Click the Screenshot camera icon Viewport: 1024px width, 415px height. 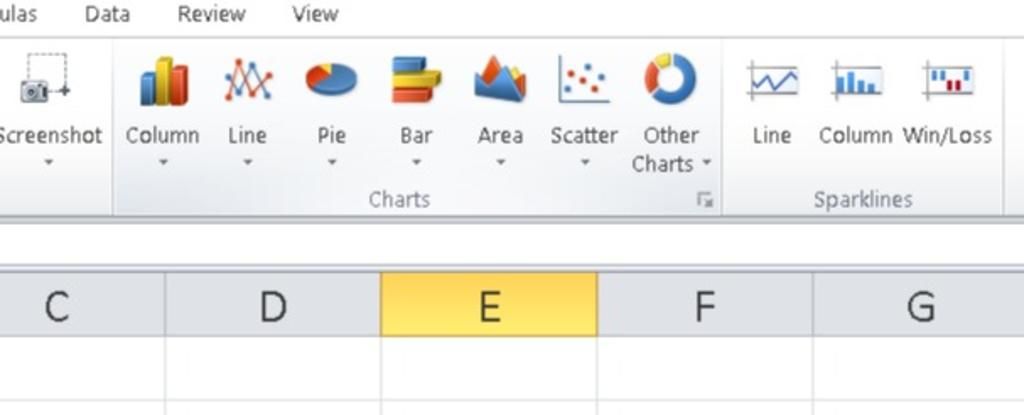tap(44, 78)
